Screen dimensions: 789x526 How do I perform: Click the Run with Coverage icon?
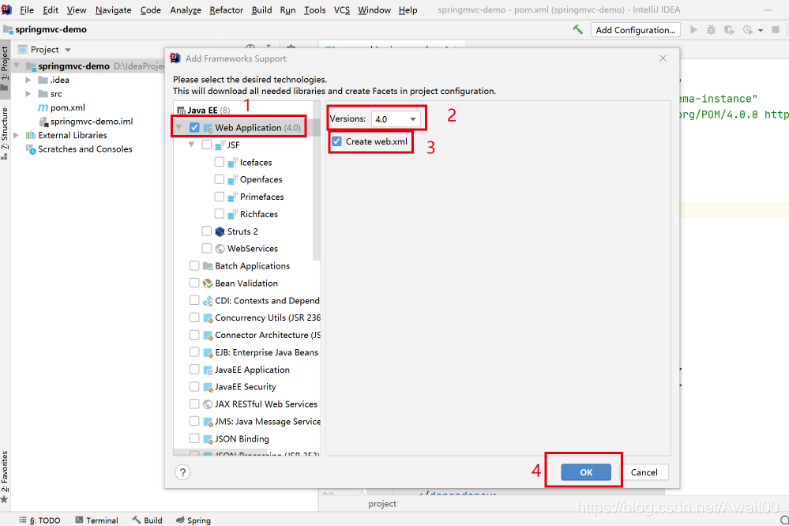point(729,30)
